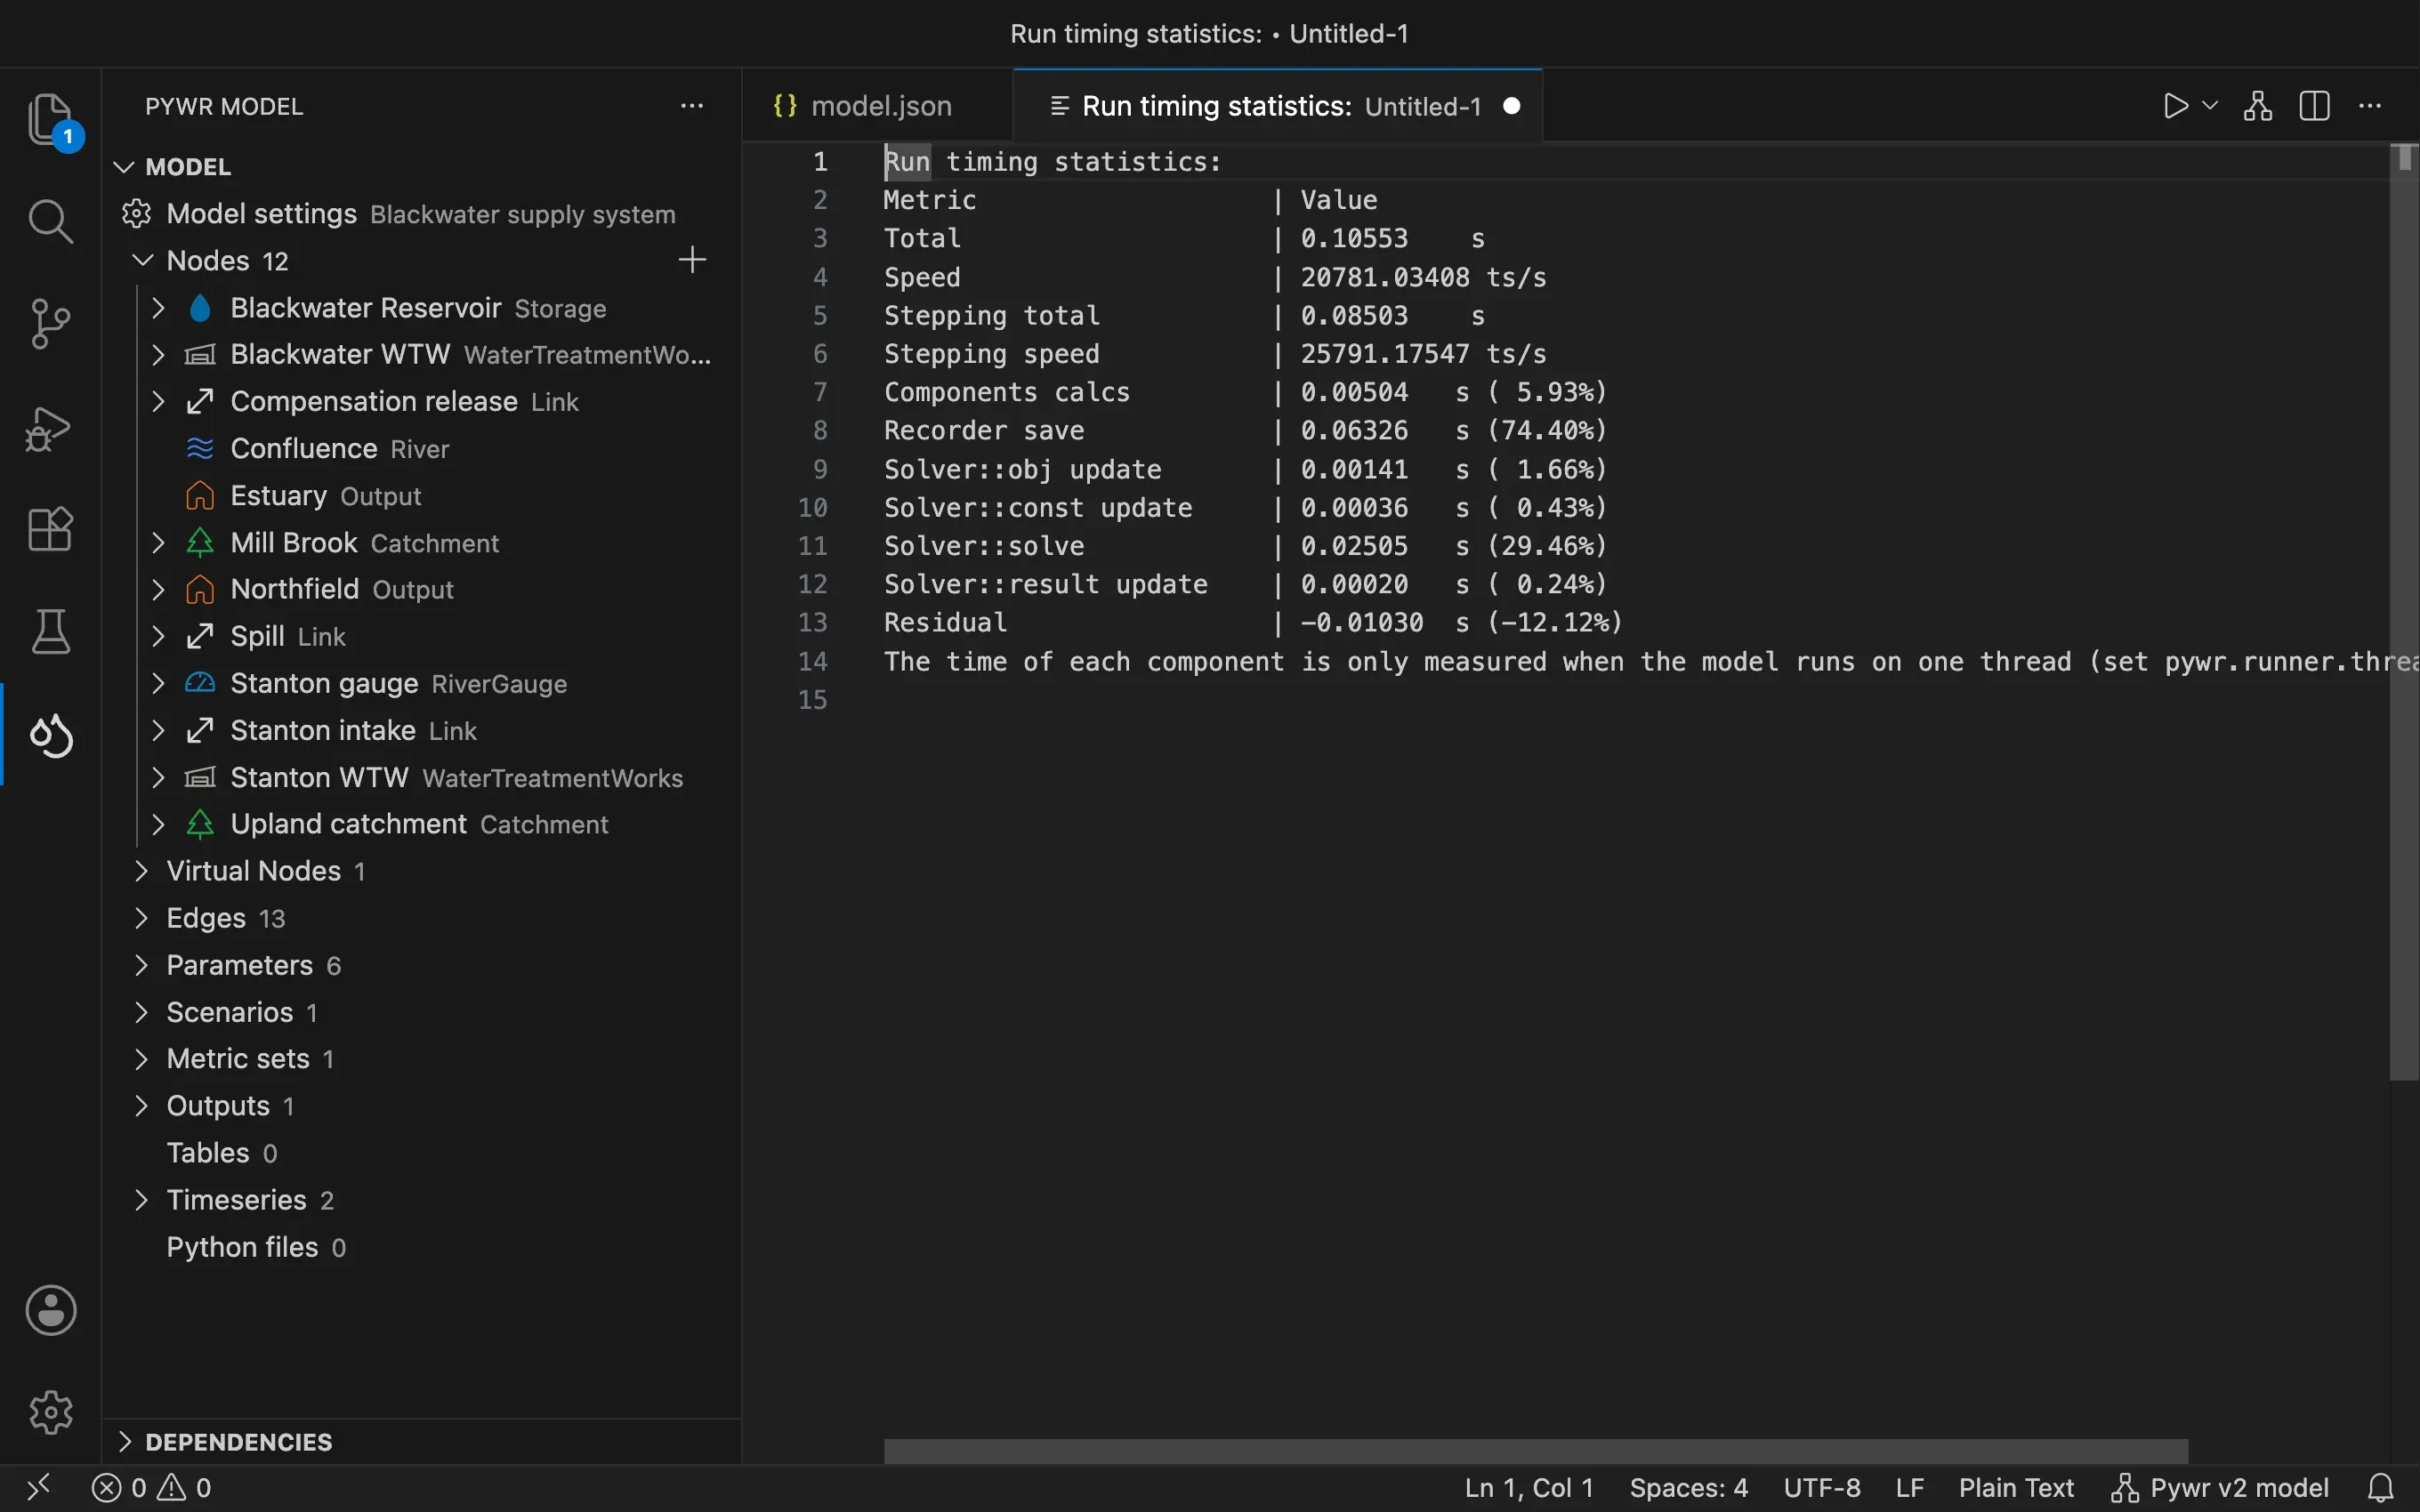Click the Estuary output house icon
The image size is (2420, 1512).
[x=200, y=495]
